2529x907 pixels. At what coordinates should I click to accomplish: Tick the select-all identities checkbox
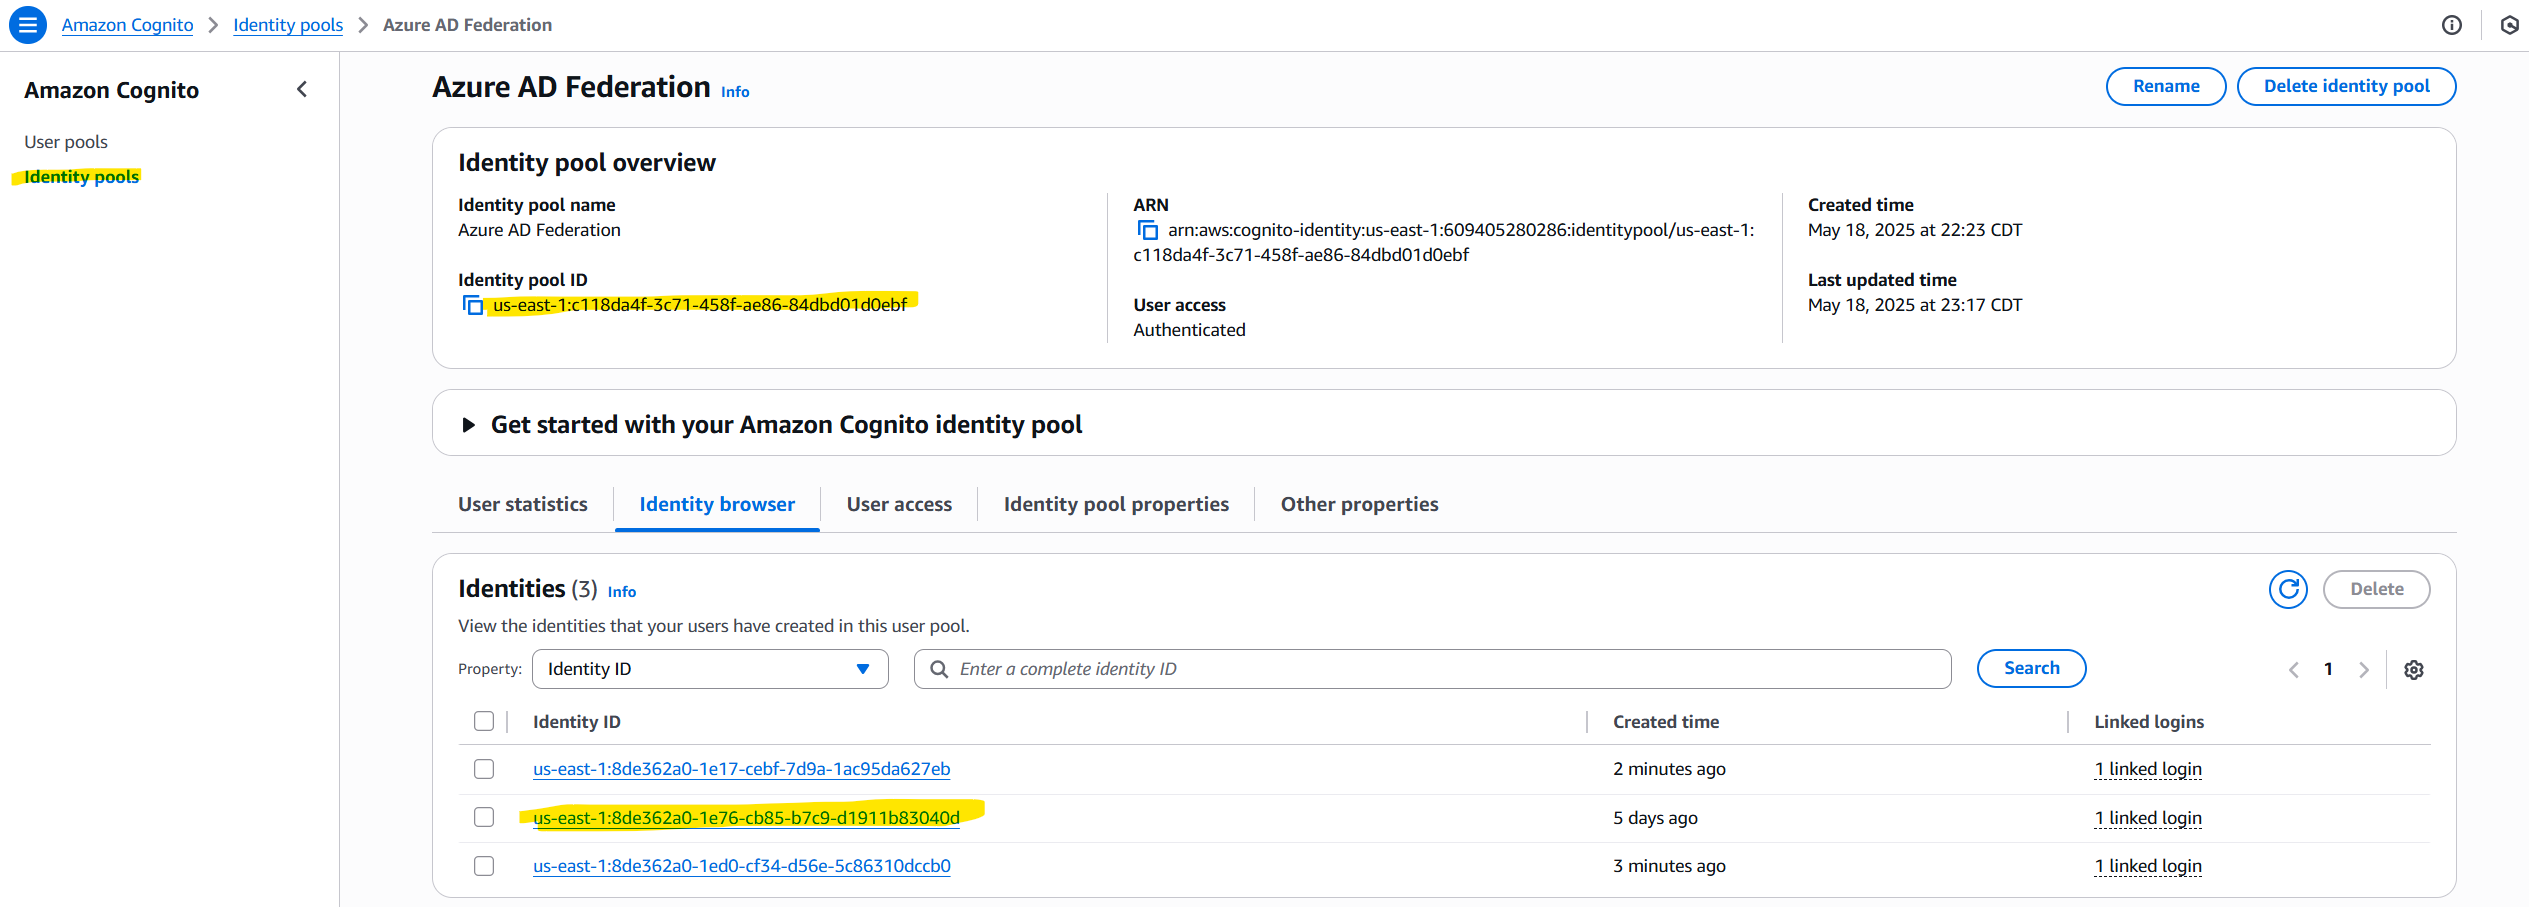pos(484,721)
